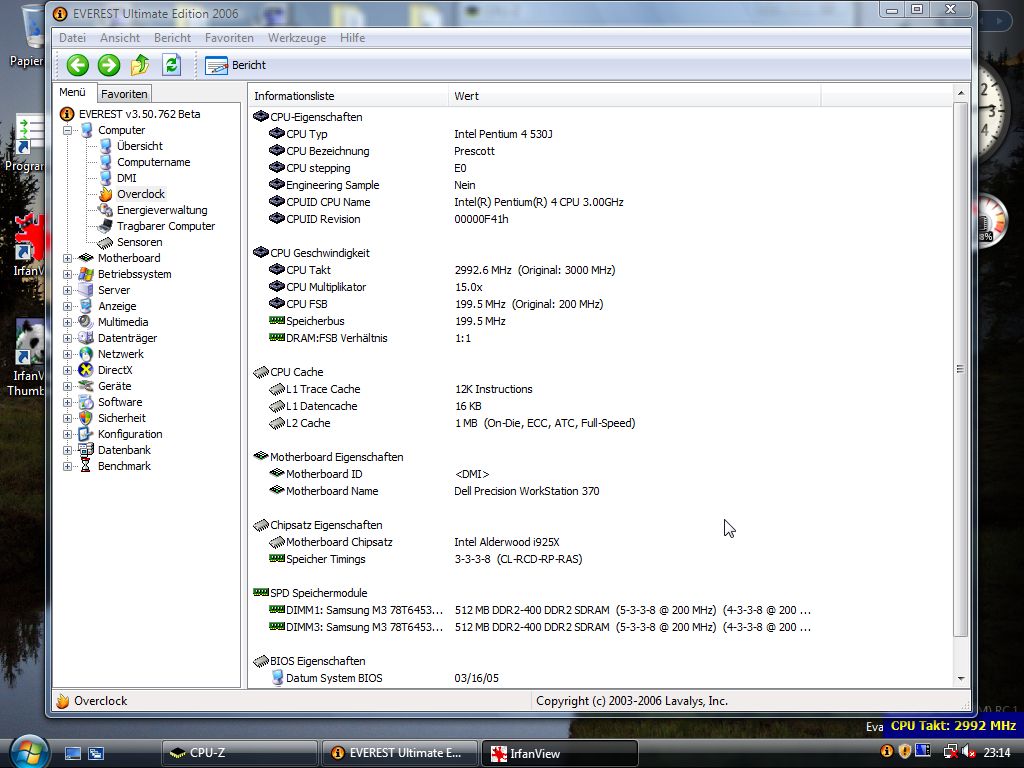
Task: Select the Datum System BIOS row
Action: coord(534,677)
